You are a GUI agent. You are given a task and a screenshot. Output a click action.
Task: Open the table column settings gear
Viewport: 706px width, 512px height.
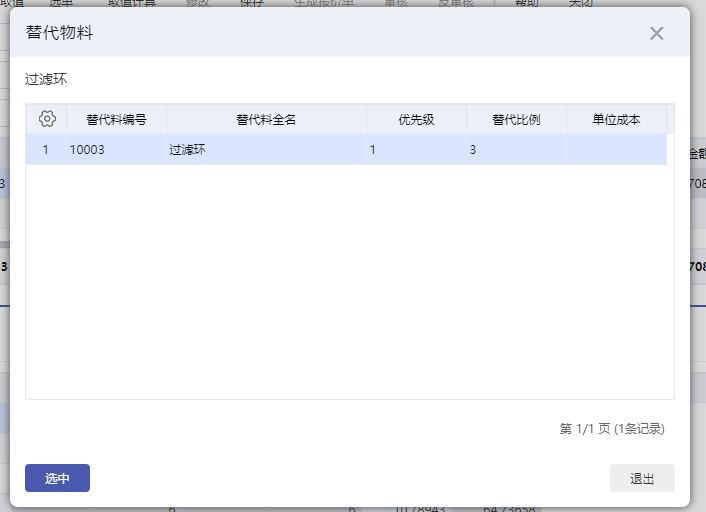(x=47, y=119)
